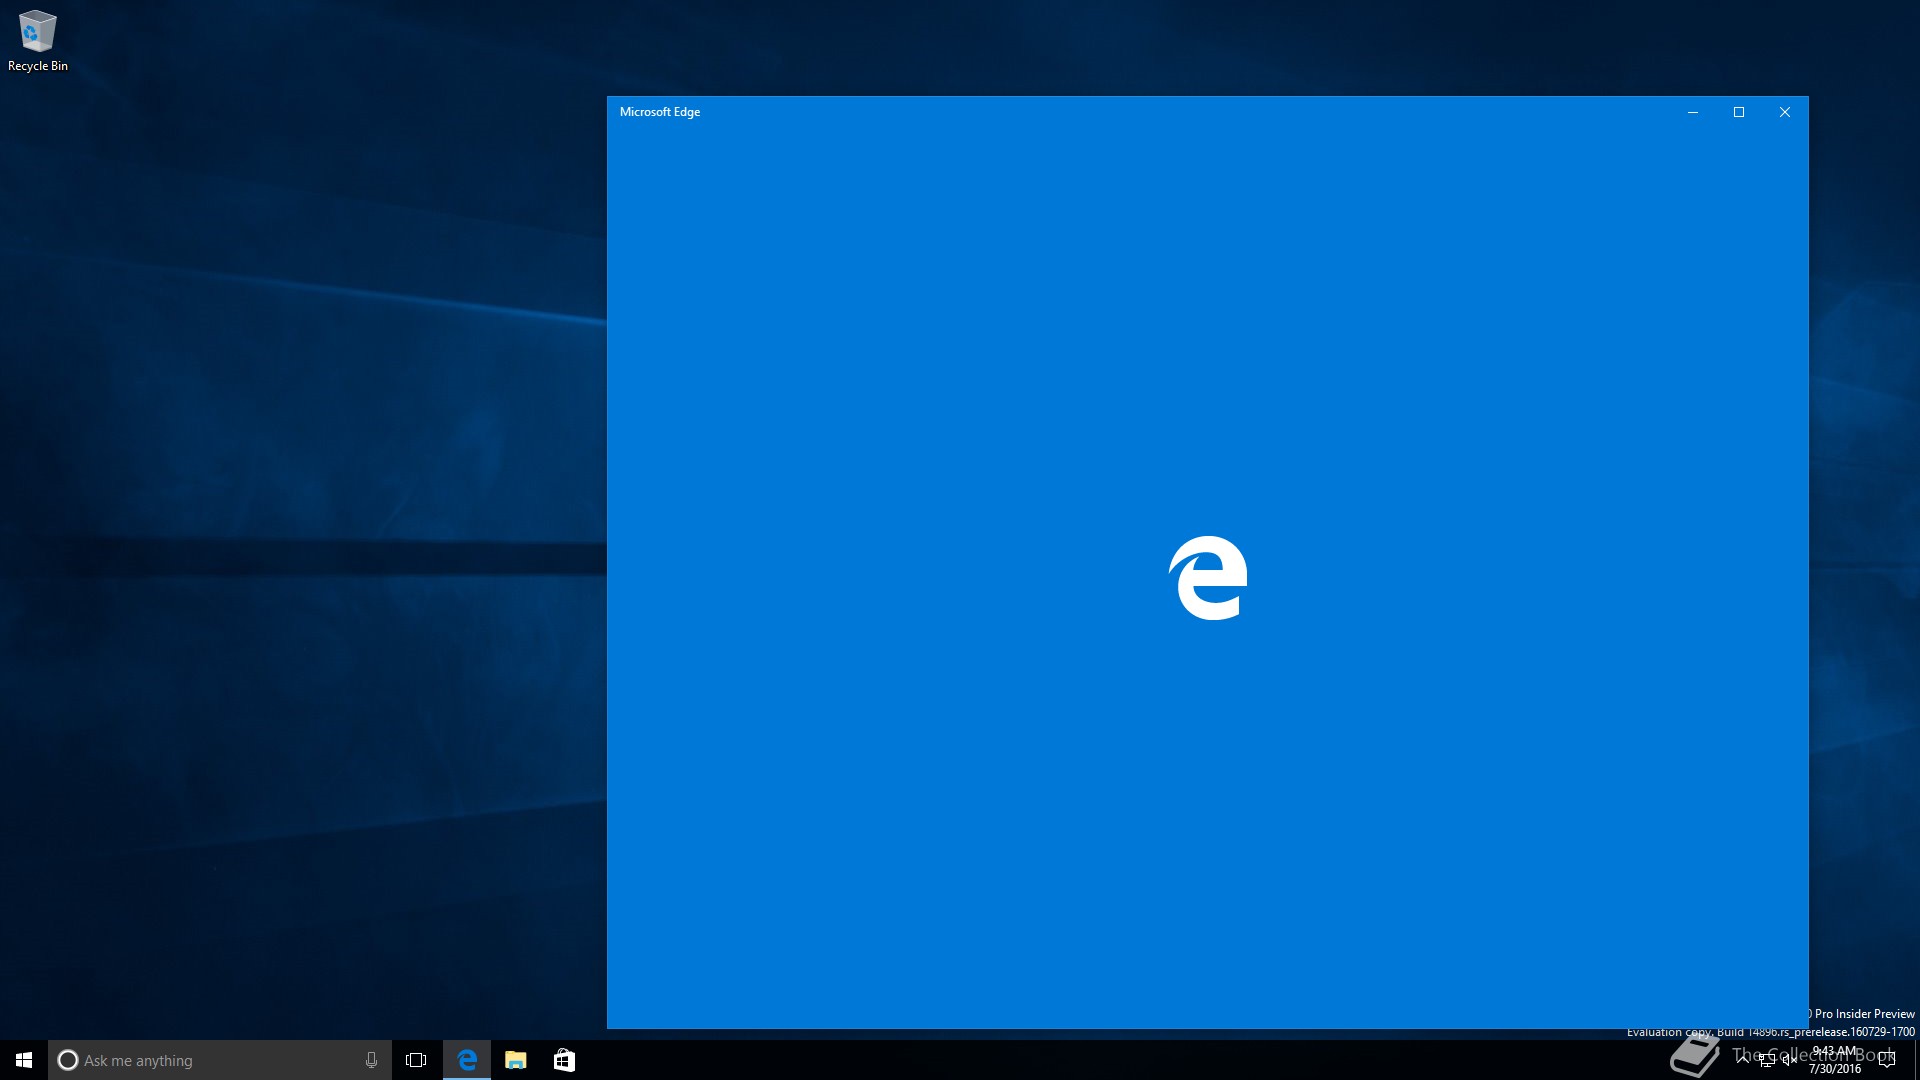Open the Windows Start menu
The width and height of the screenshot is (1920, 1080).
(x=24, y=1060)
